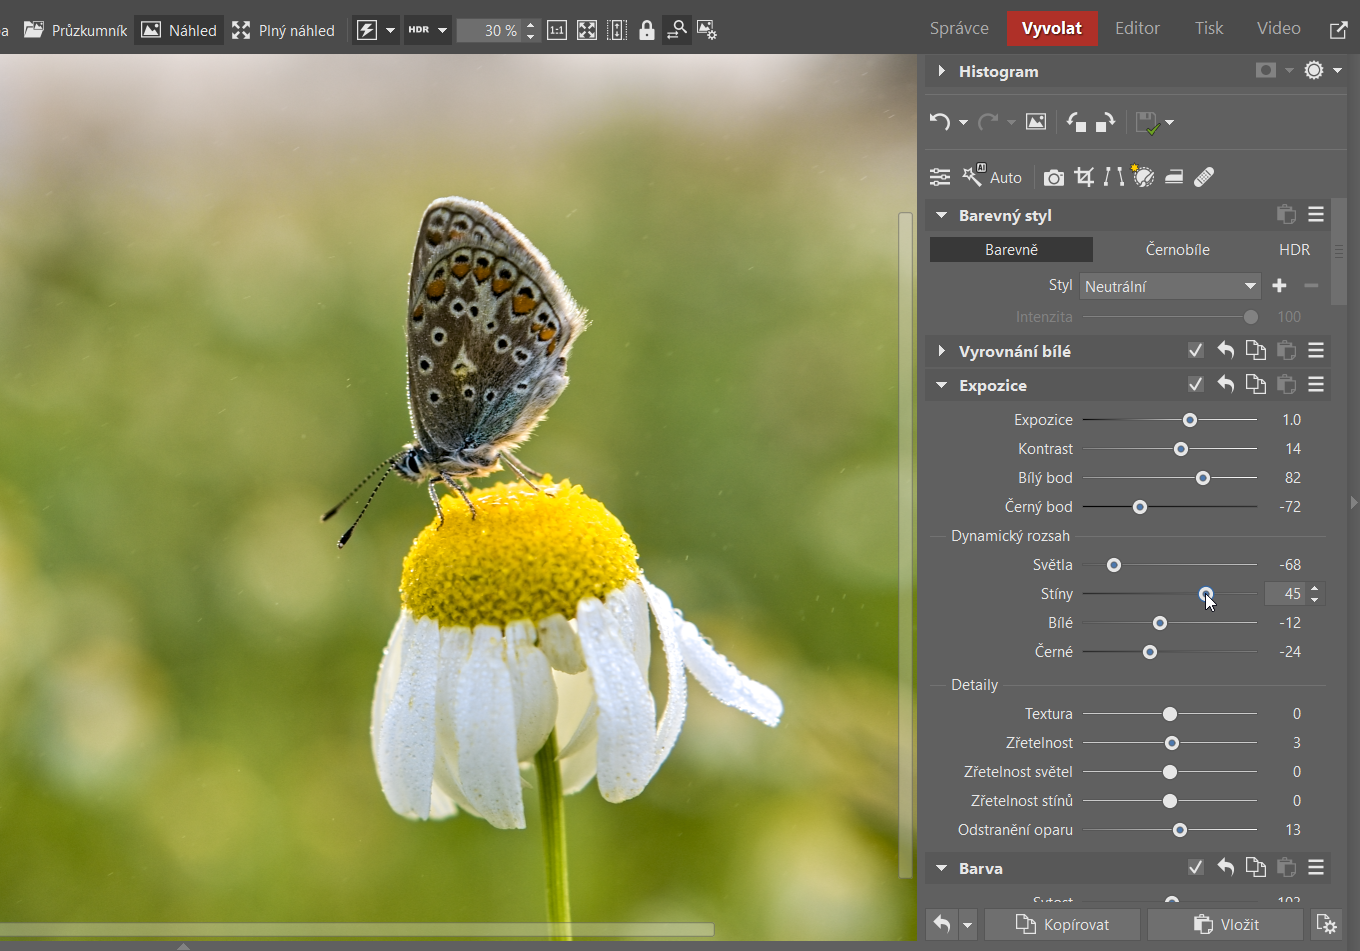The height and width of the screenshot is (951, 1360).
Task: Select the Černobíle color style tab
Action: point(1177,249)
